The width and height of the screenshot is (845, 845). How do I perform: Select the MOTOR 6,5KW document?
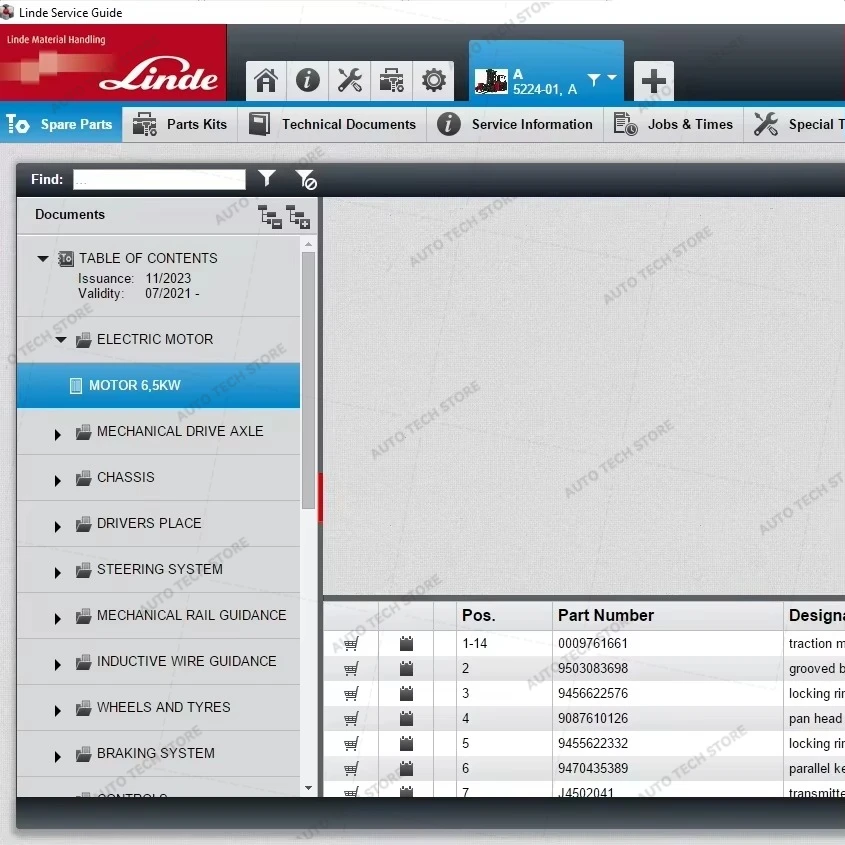158,385
